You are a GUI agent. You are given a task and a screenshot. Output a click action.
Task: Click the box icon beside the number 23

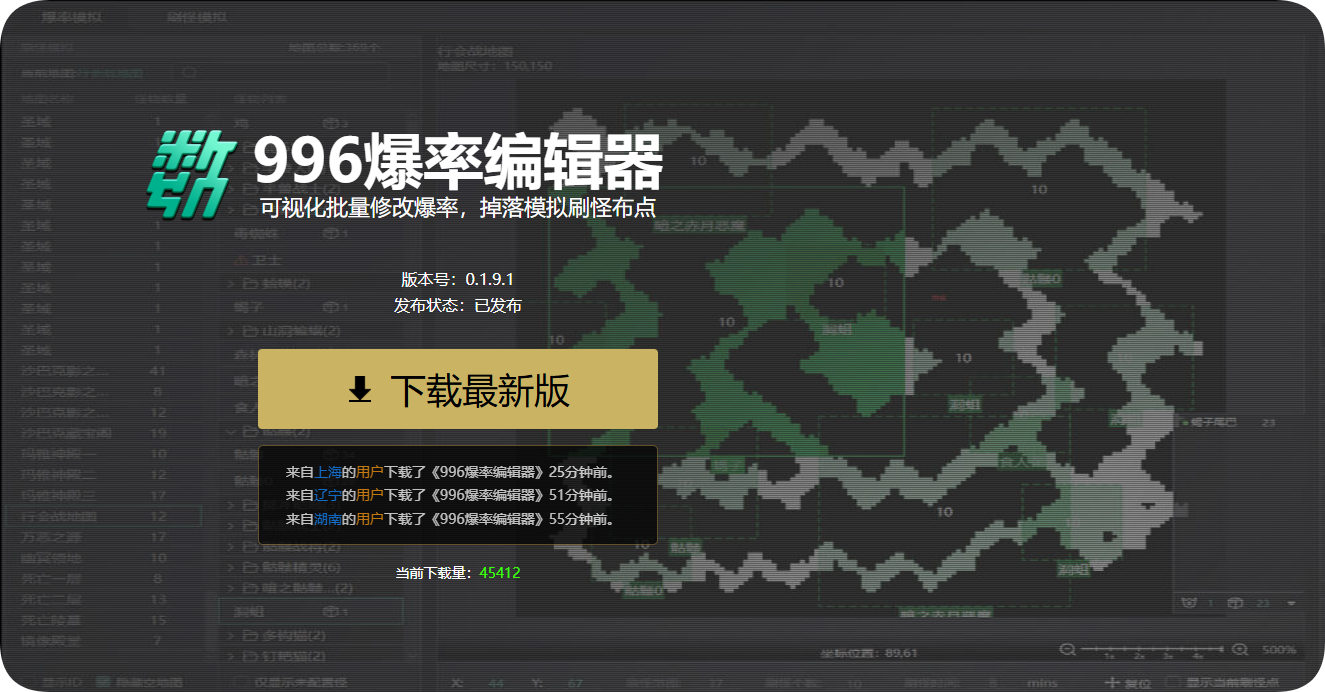tap(1235, 603)
